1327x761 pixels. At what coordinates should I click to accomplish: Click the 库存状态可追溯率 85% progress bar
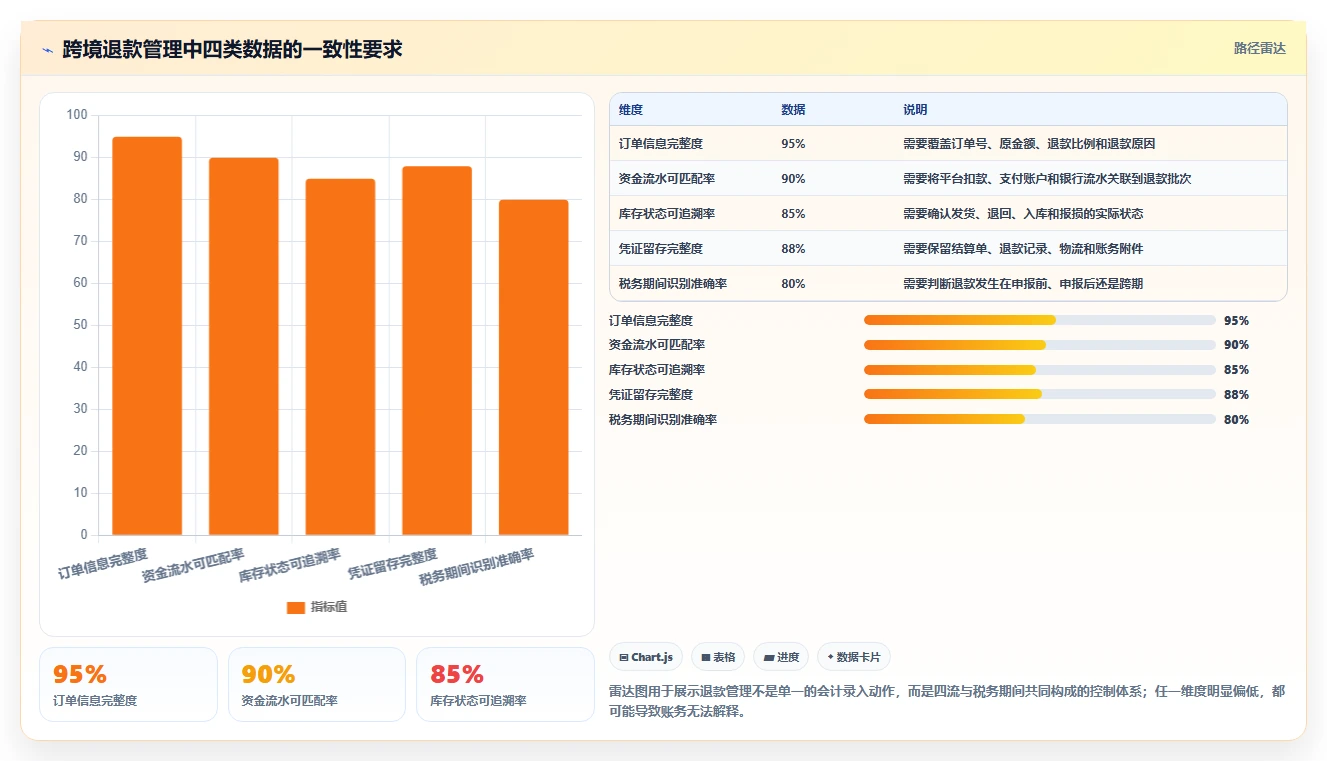pos(1040,370)
